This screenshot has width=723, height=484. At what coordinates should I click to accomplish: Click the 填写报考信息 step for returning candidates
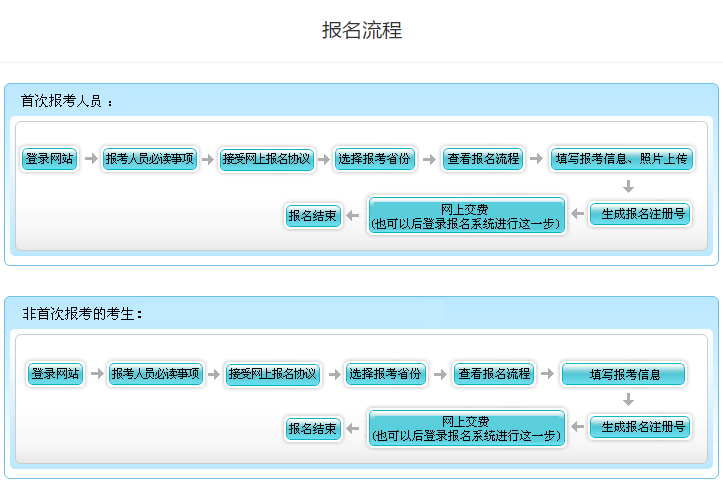(x=624, y=375)
